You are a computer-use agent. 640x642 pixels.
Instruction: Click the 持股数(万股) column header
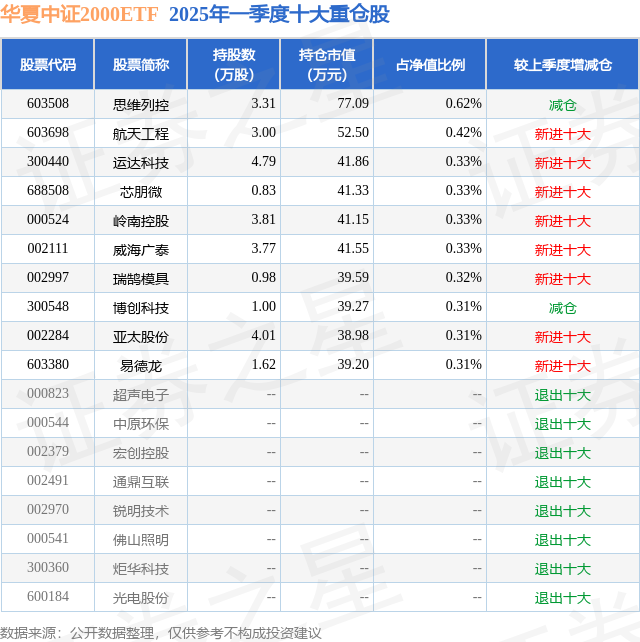click(234, 64)
